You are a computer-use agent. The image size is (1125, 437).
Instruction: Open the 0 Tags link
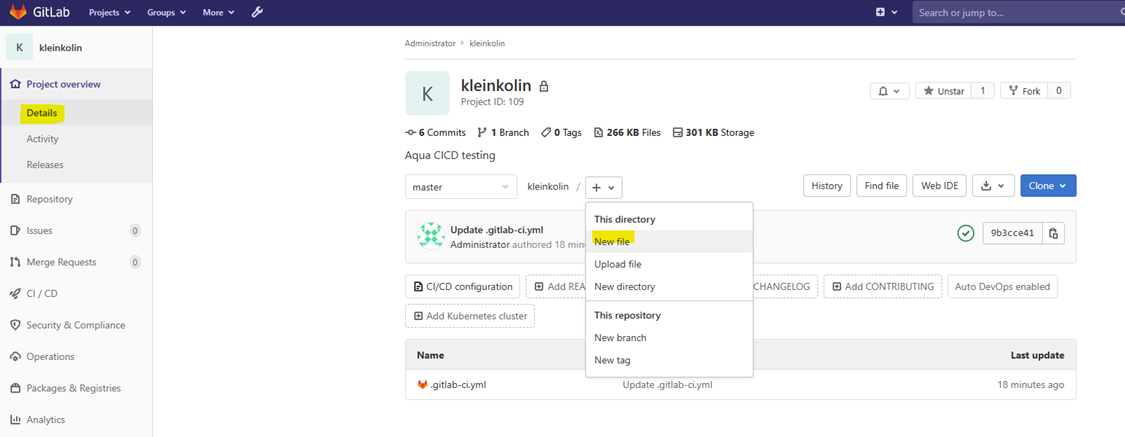(561, 133)
